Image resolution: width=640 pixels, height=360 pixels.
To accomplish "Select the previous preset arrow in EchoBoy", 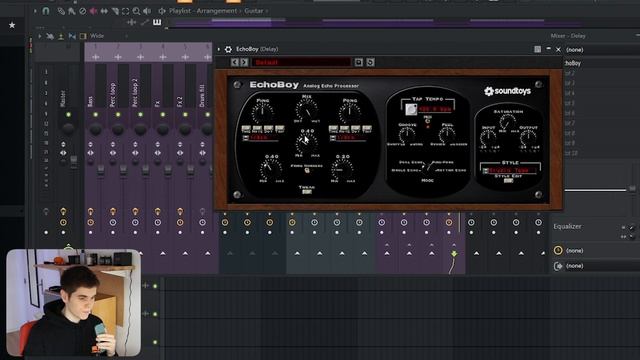I will (x=234, y=62).
